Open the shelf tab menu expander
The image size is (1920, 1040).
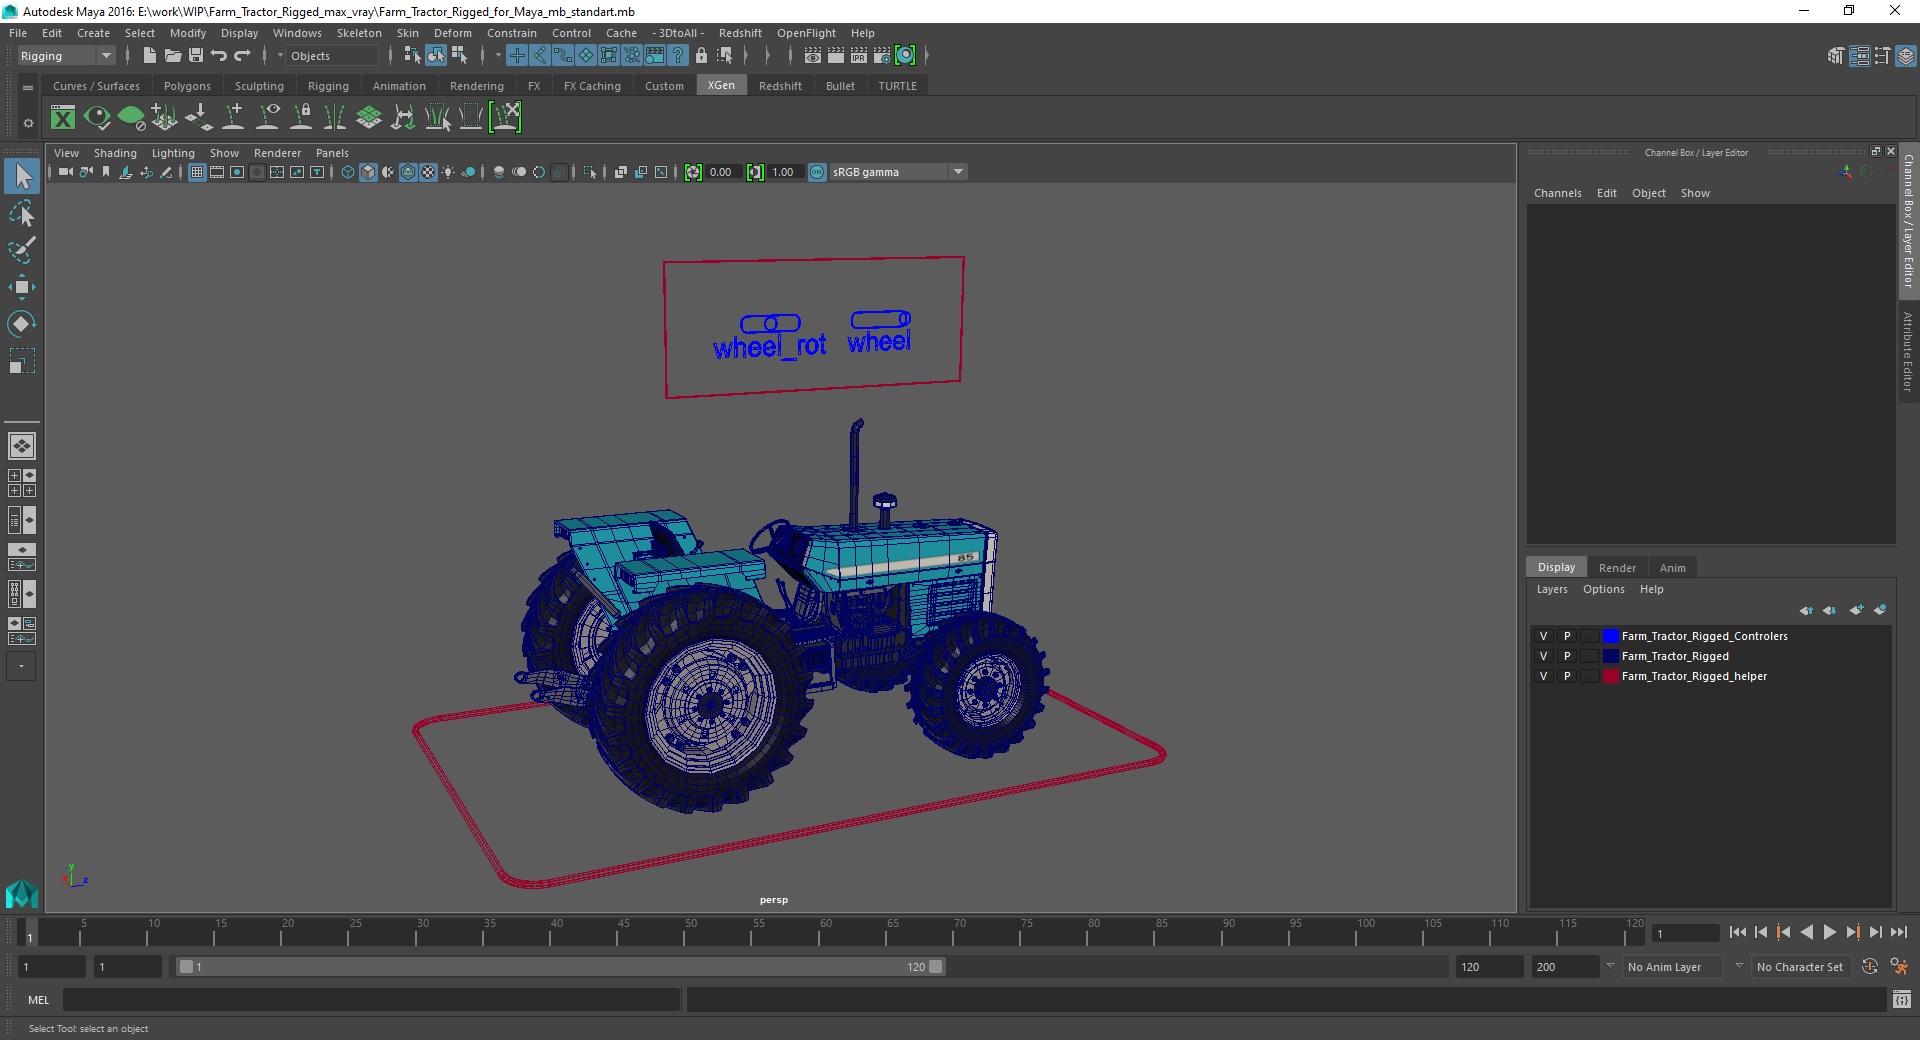(28, 88)
